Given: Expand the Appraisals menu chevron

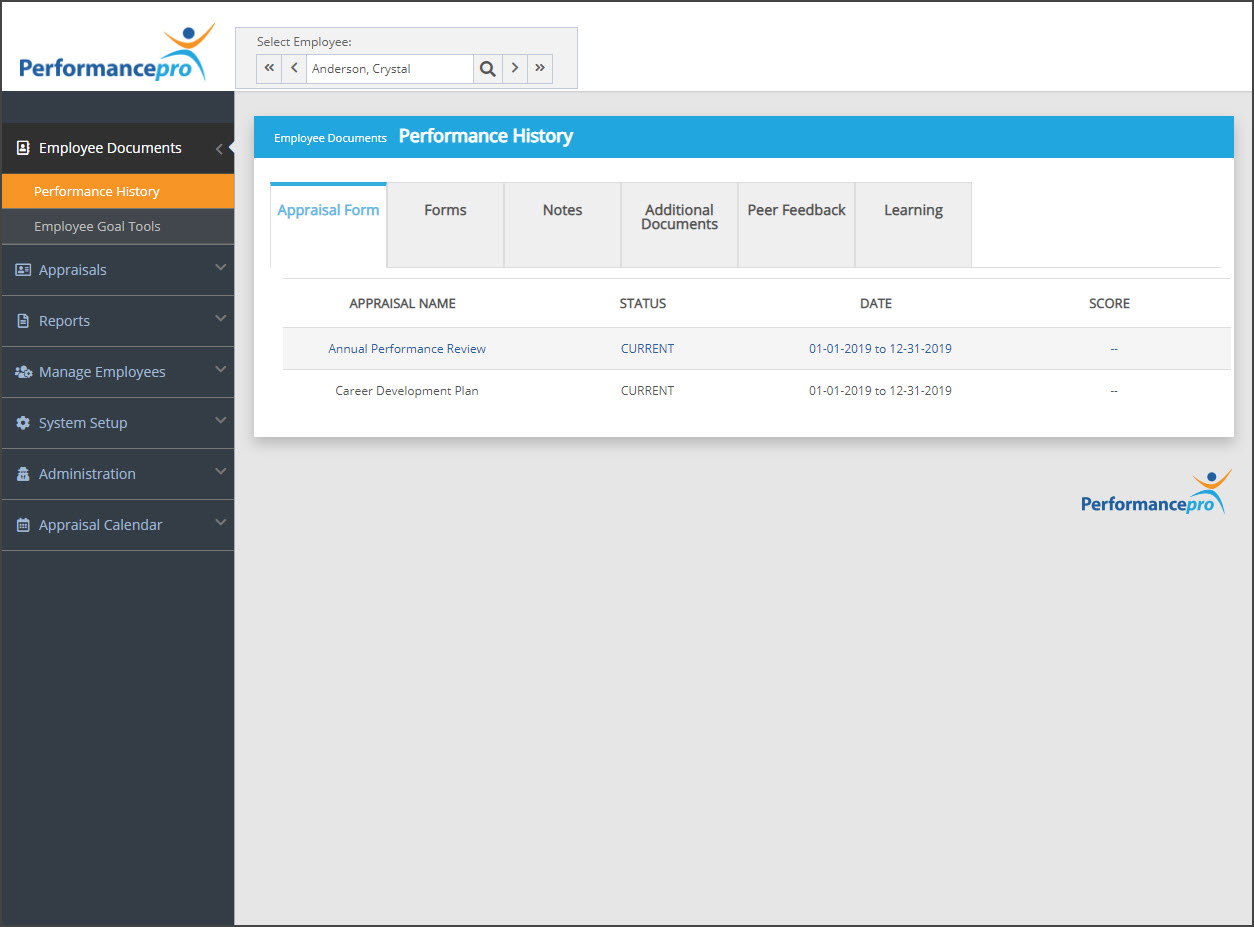Looking at the screenshot, I should [x=221, y=268].
